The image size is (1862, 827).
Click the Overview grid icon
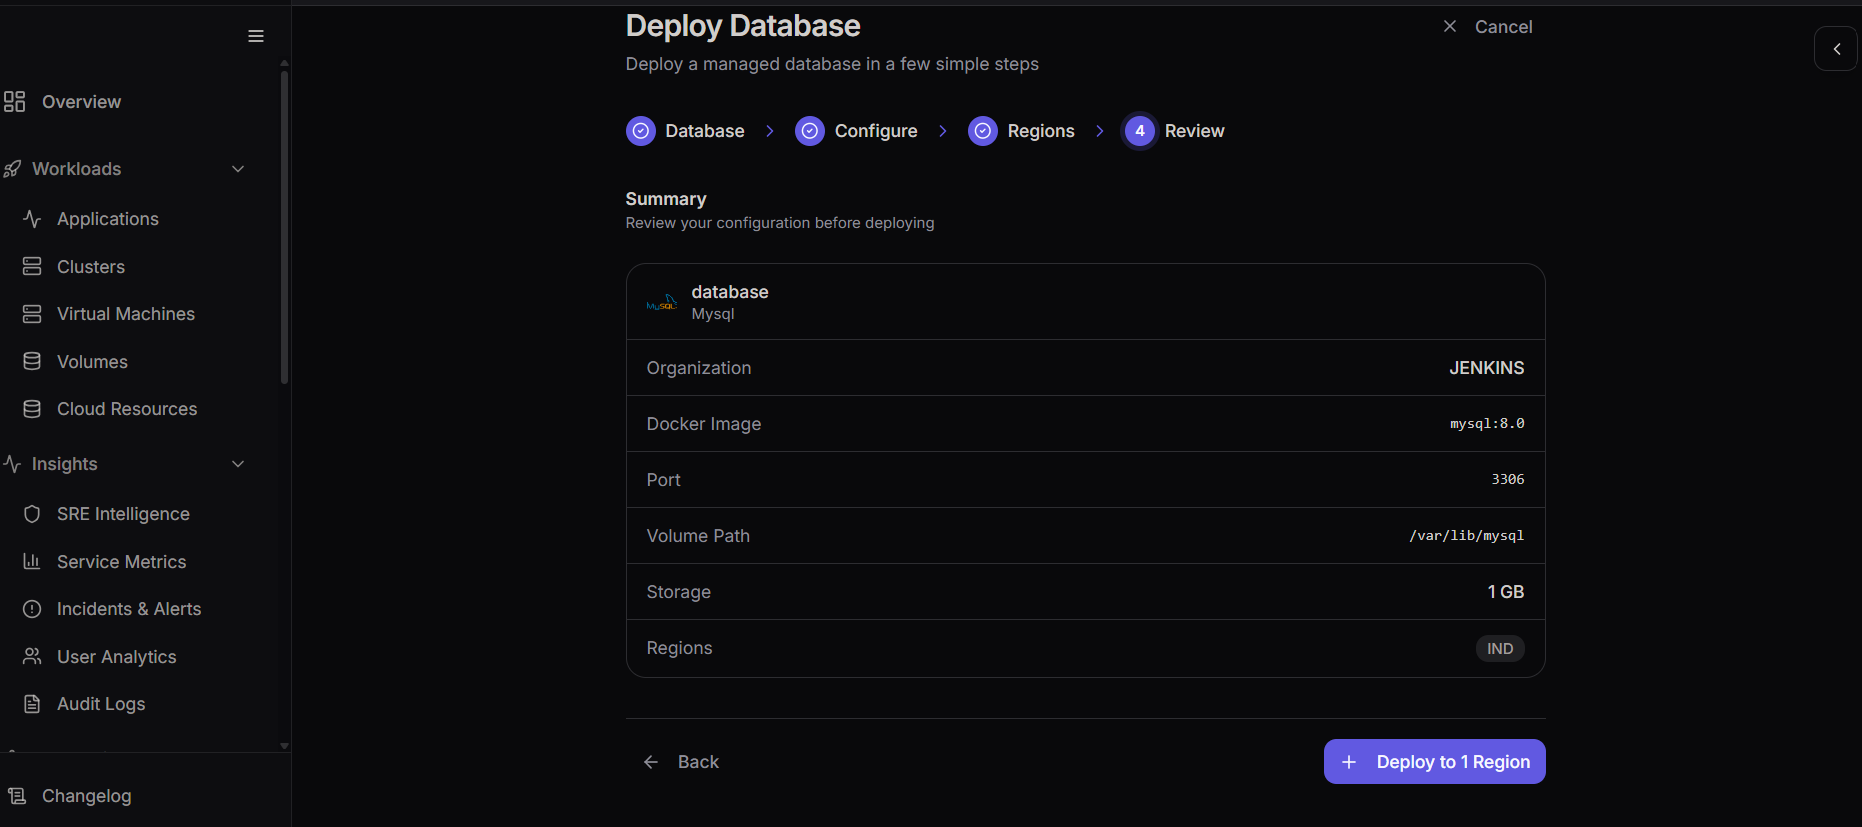(x=14, y=101)
